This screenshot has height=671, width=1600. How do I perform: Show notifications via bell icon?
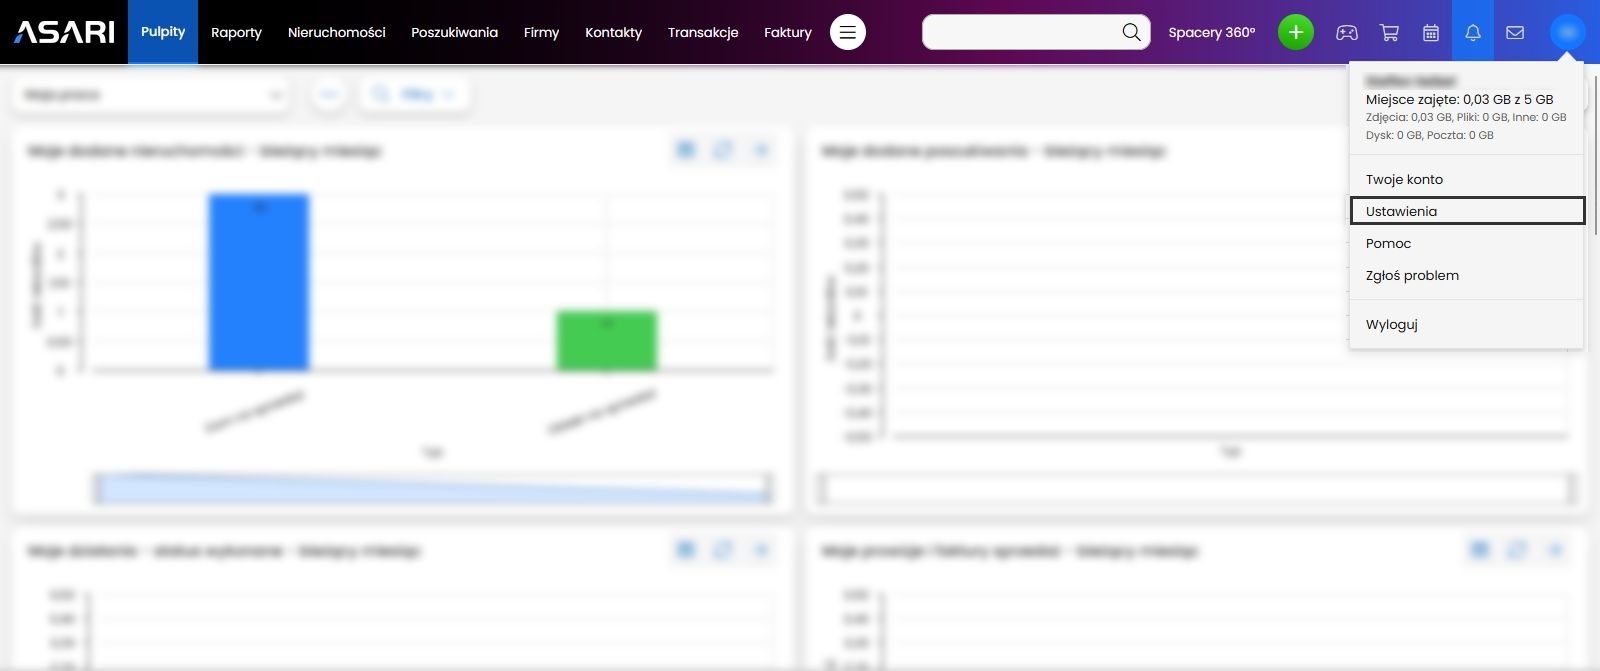click(1473, 32)
